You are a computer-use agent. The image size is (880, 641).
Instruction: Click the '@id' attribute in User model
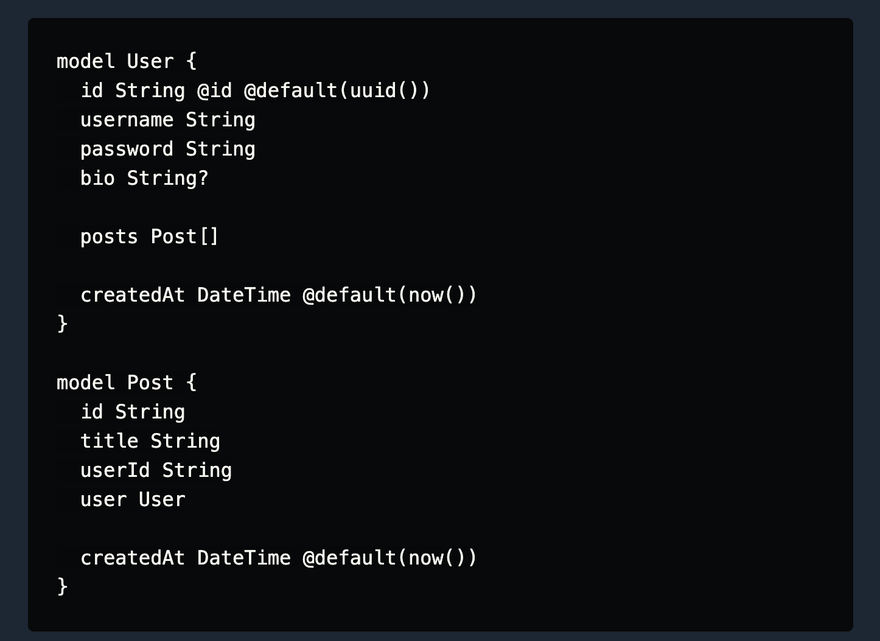pyautogui.click(x=214, y=90)
